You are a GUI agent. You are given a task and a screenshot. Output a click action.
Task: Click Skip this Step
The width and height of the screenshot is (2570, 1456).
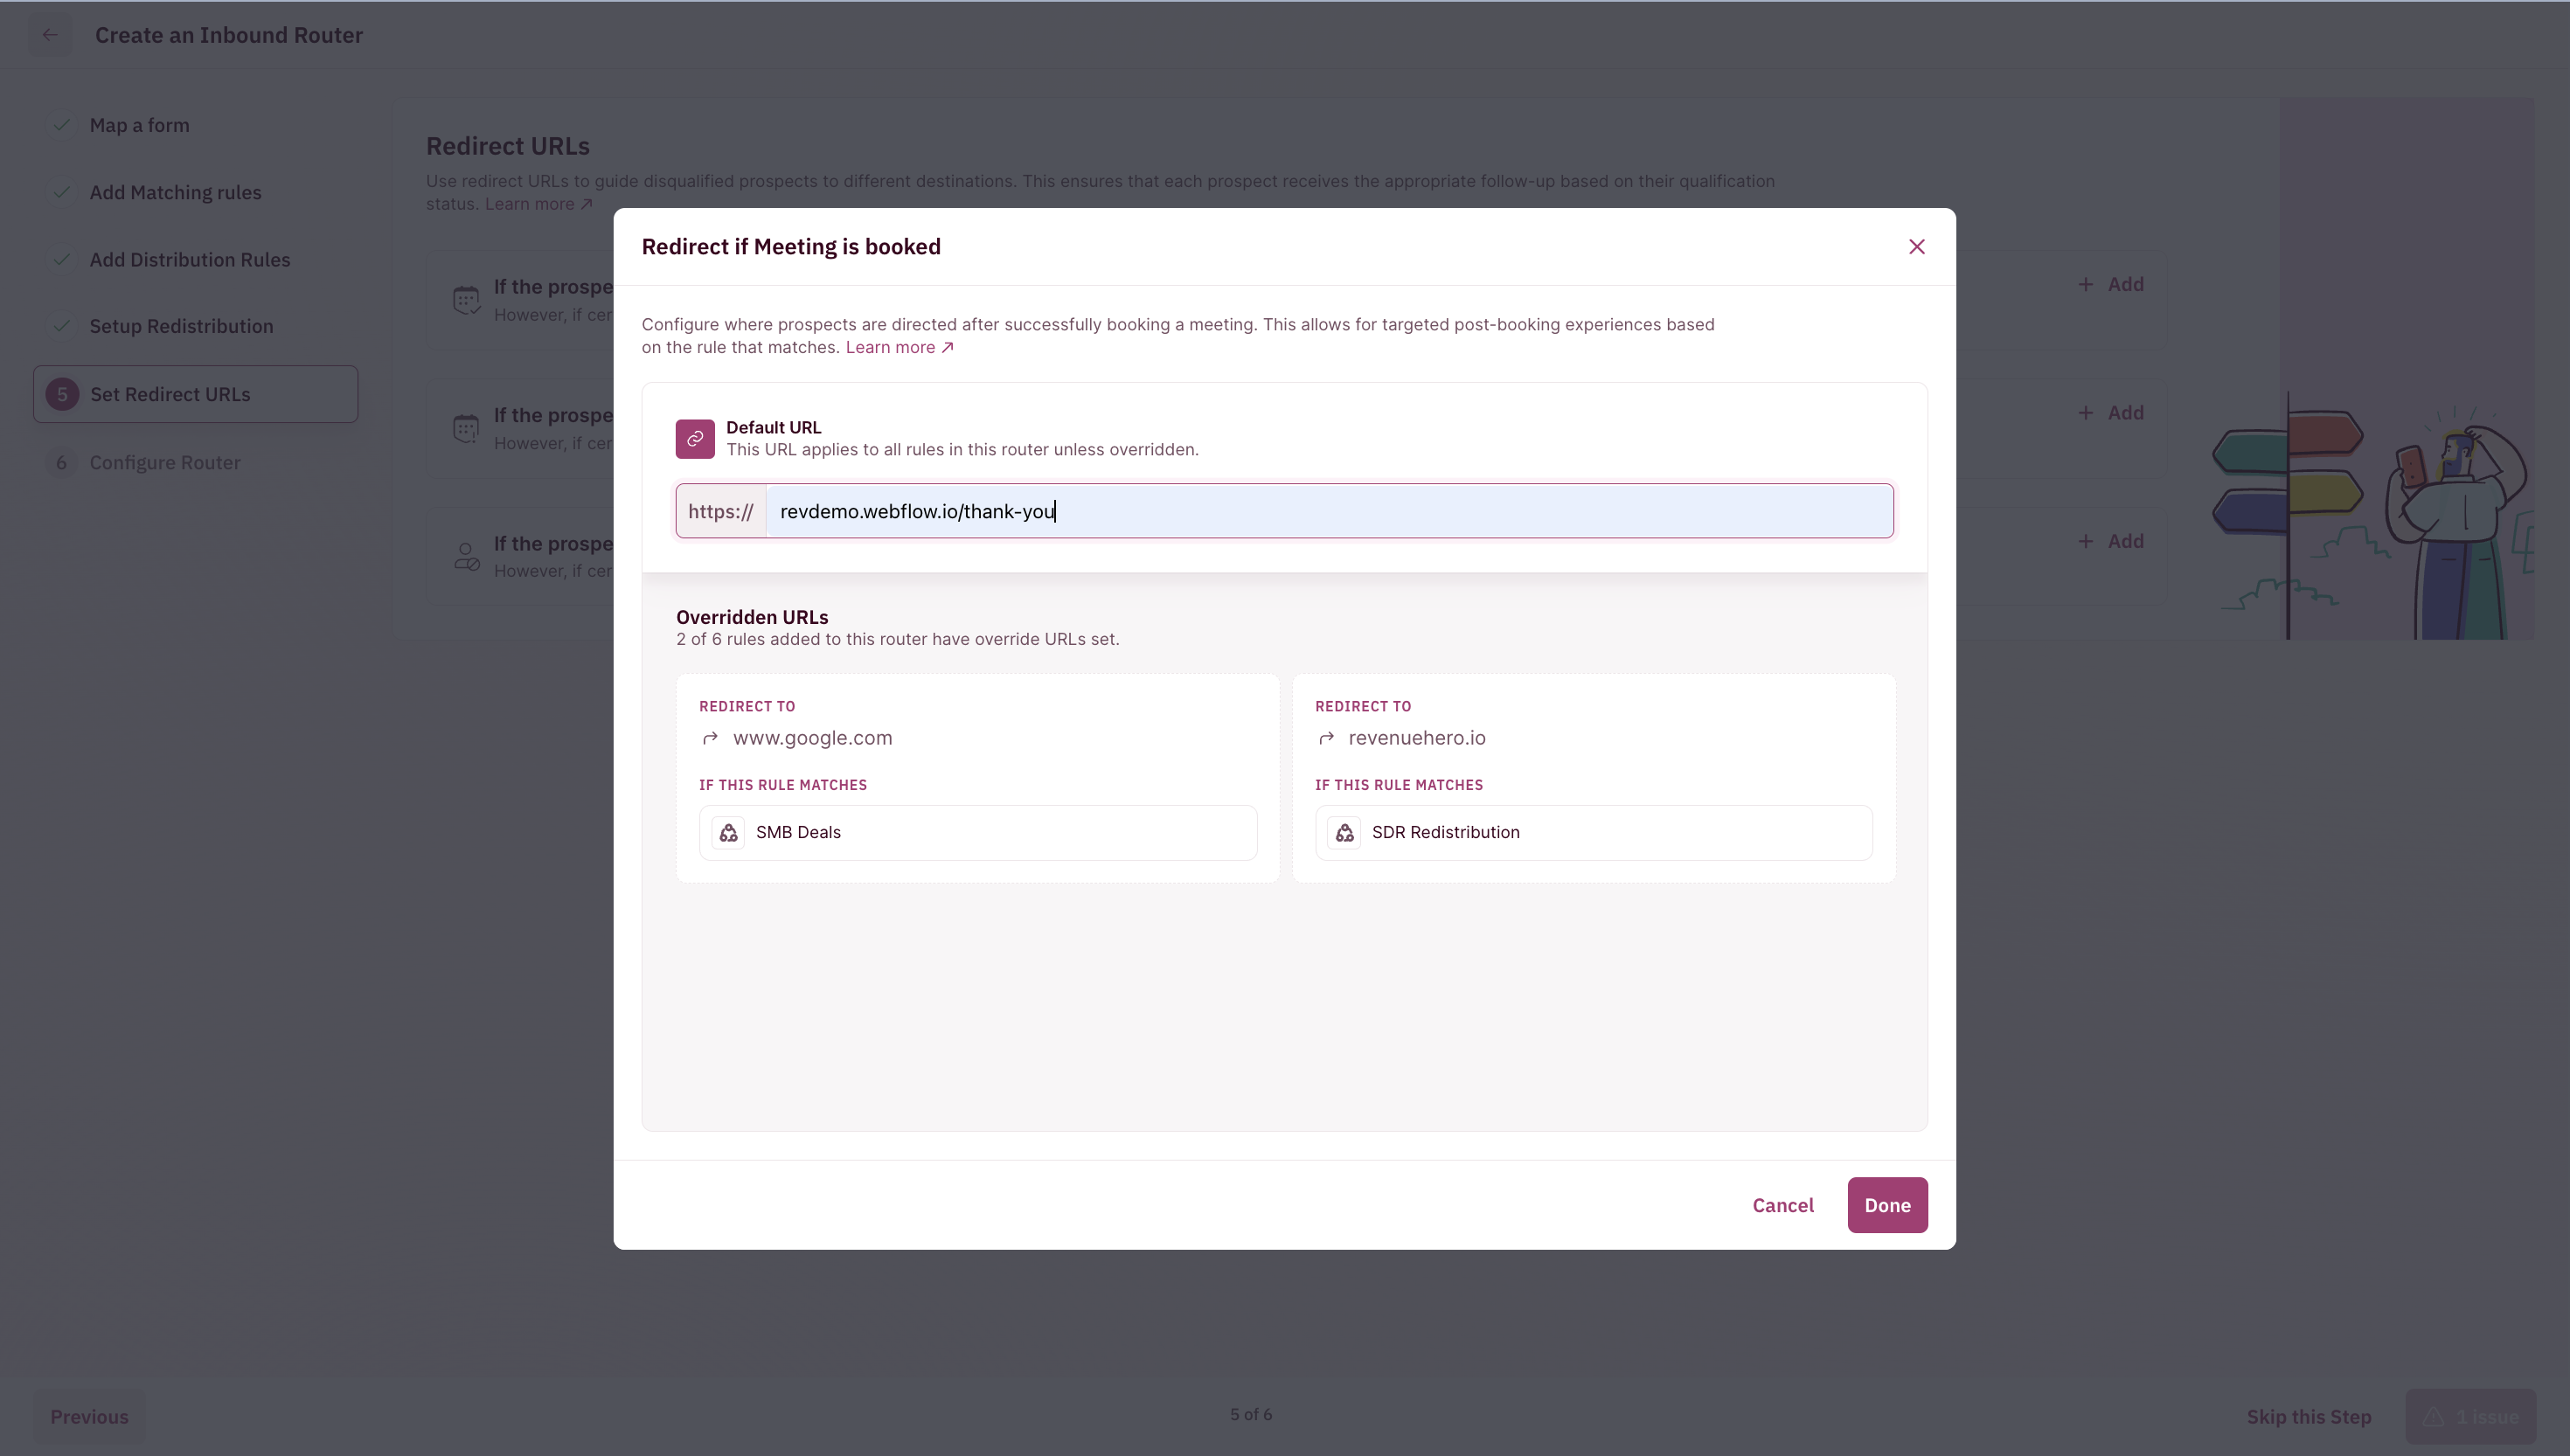point(2309,1417)
